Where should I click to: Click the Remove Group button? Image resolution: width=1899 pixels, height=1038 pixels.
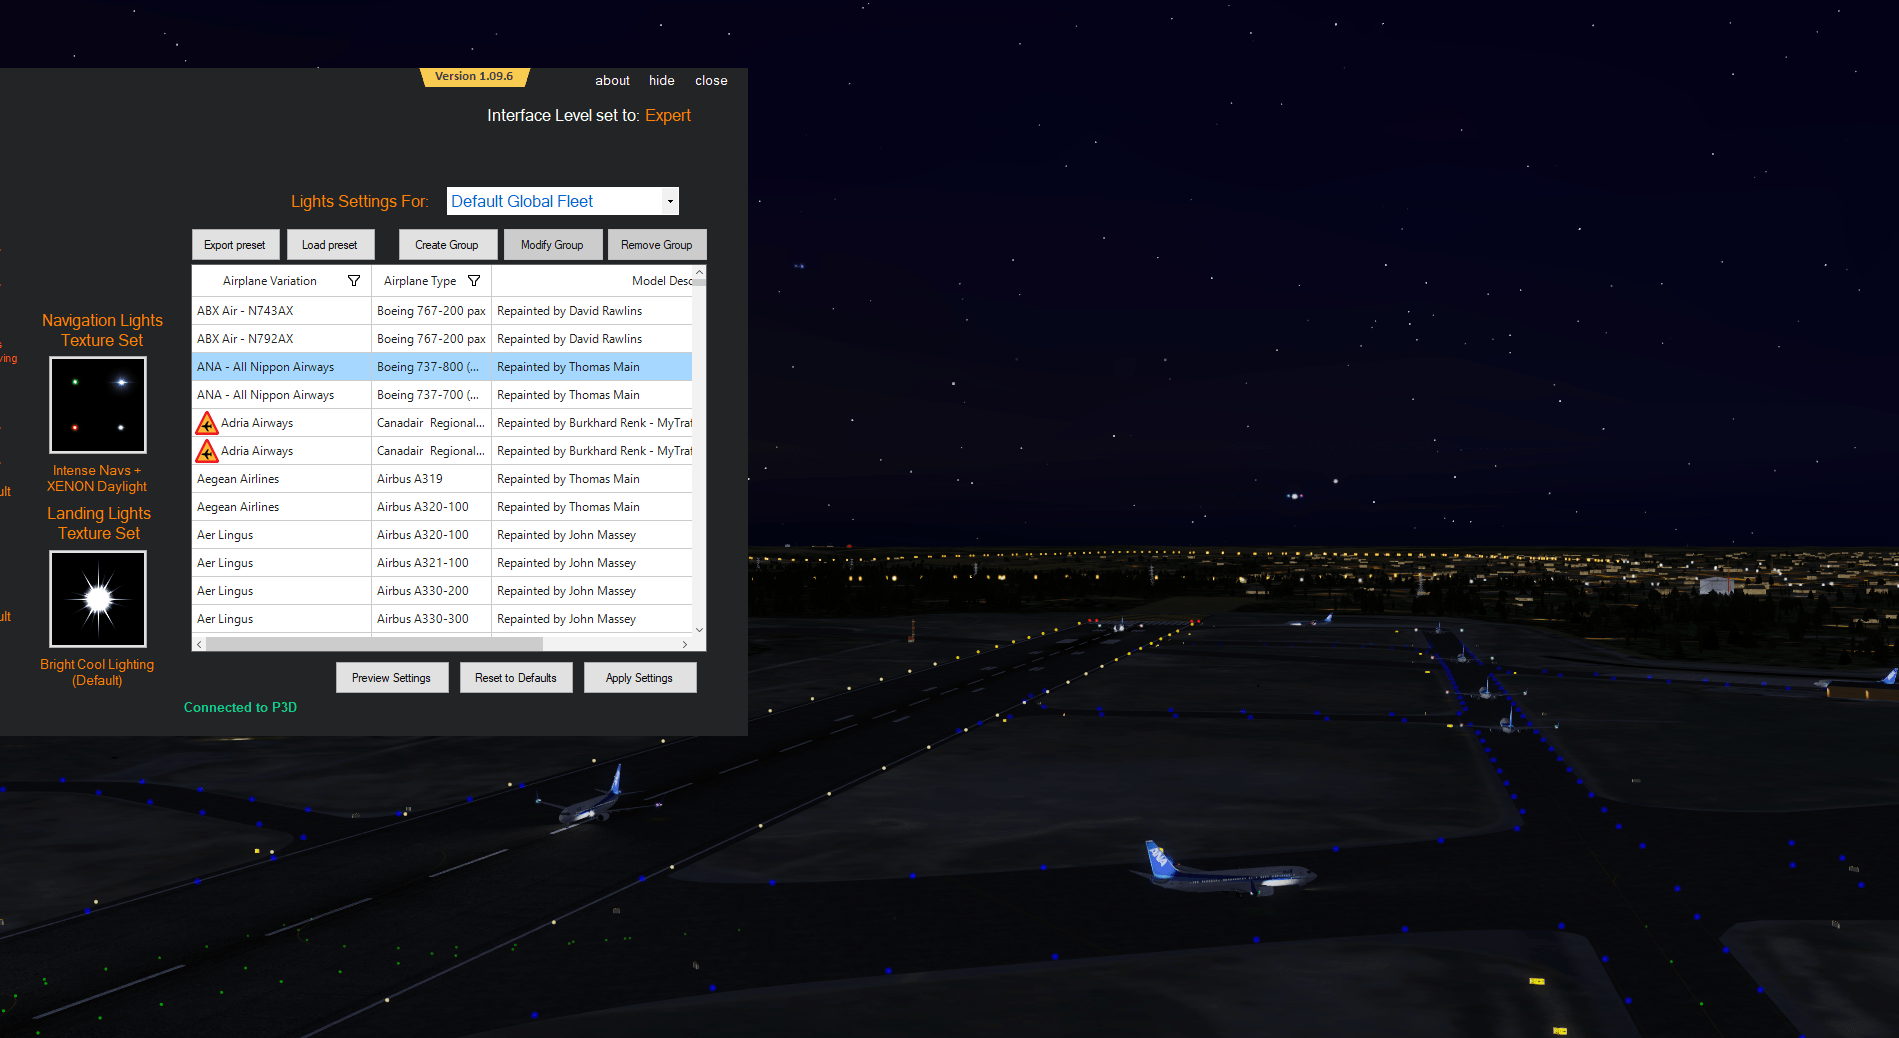(656, 245)
